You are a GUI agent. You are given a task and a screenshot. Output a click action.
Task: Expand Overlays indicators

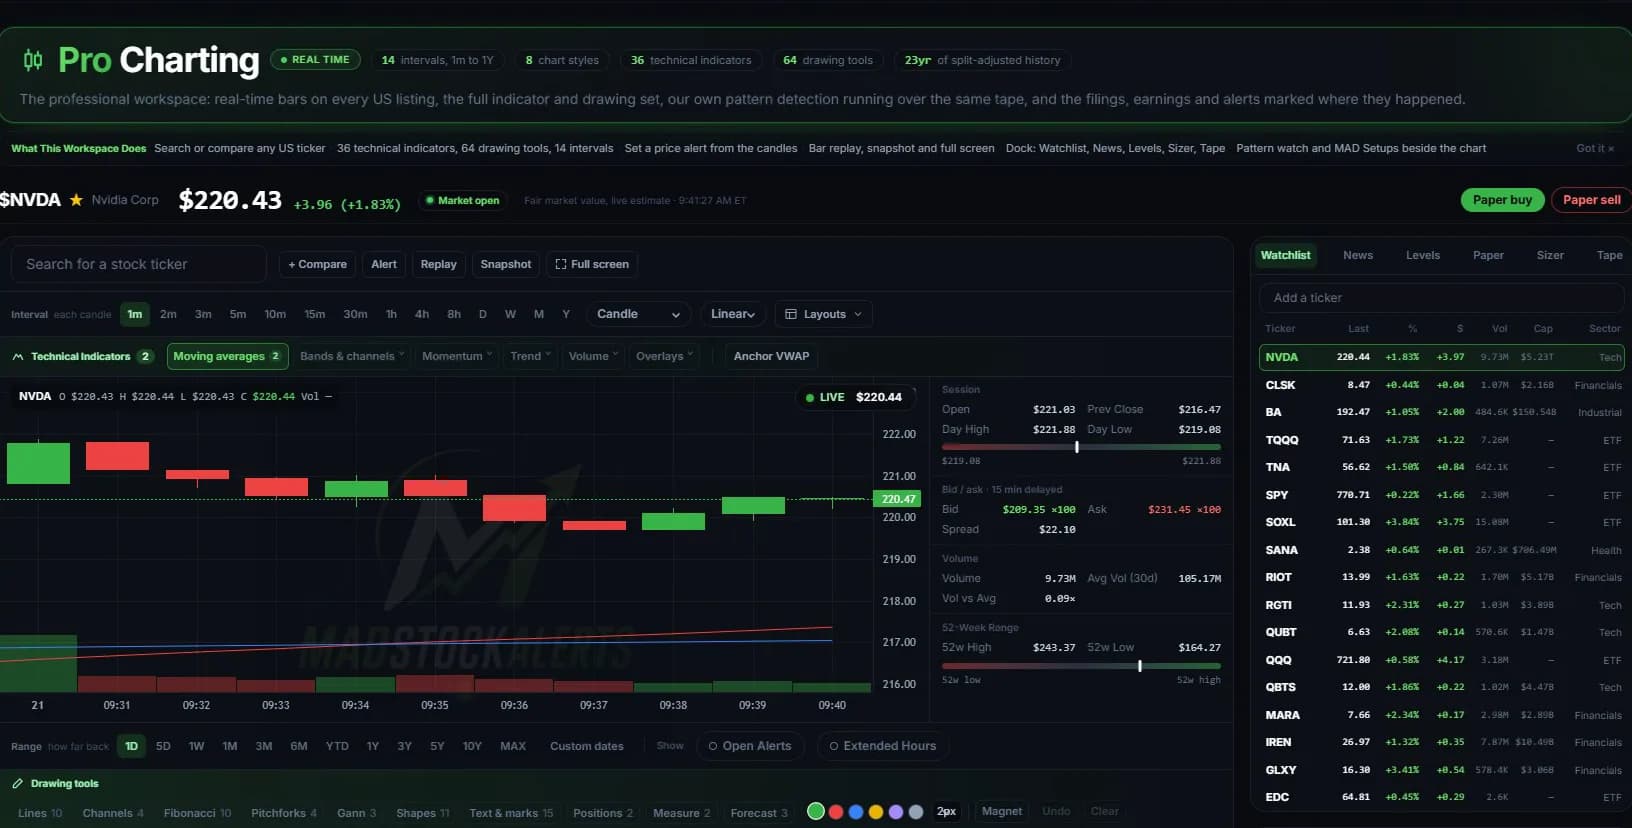click(x=664, y=356)
